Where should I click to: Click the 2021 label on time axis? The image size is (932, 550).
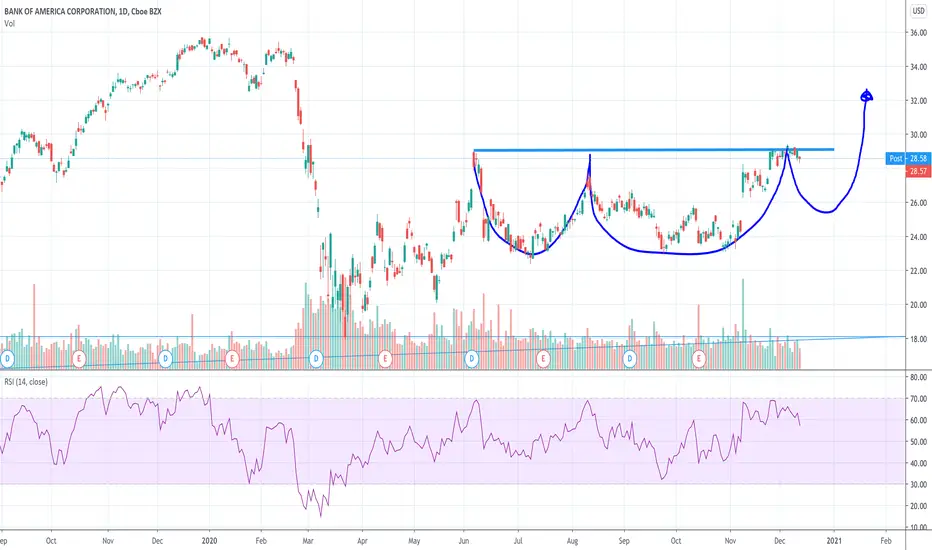834,540
